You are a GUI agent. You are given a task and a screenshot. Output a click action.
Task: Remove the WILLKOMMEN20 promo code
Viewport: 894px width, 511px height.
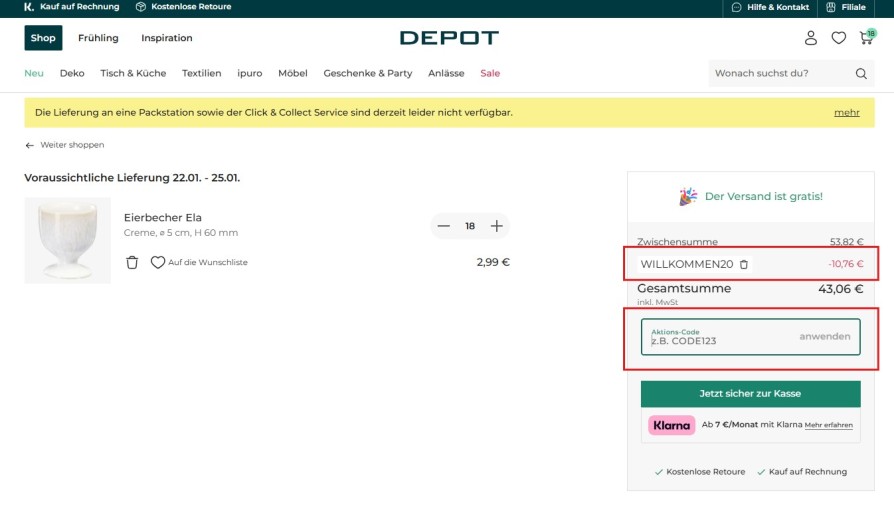coord(743,265)
